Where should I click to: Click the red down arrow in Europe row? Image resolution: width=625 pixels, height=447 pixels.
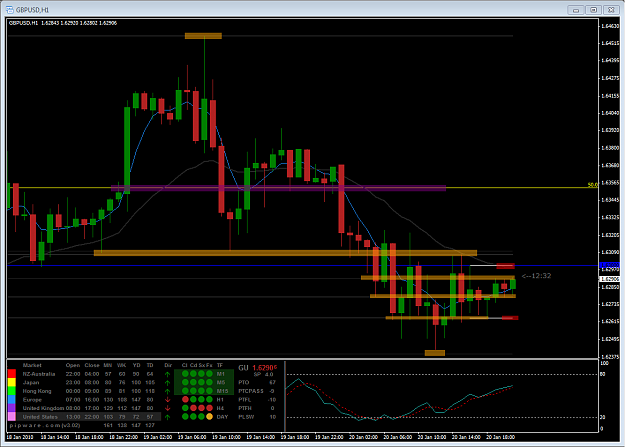coord(167,400)
